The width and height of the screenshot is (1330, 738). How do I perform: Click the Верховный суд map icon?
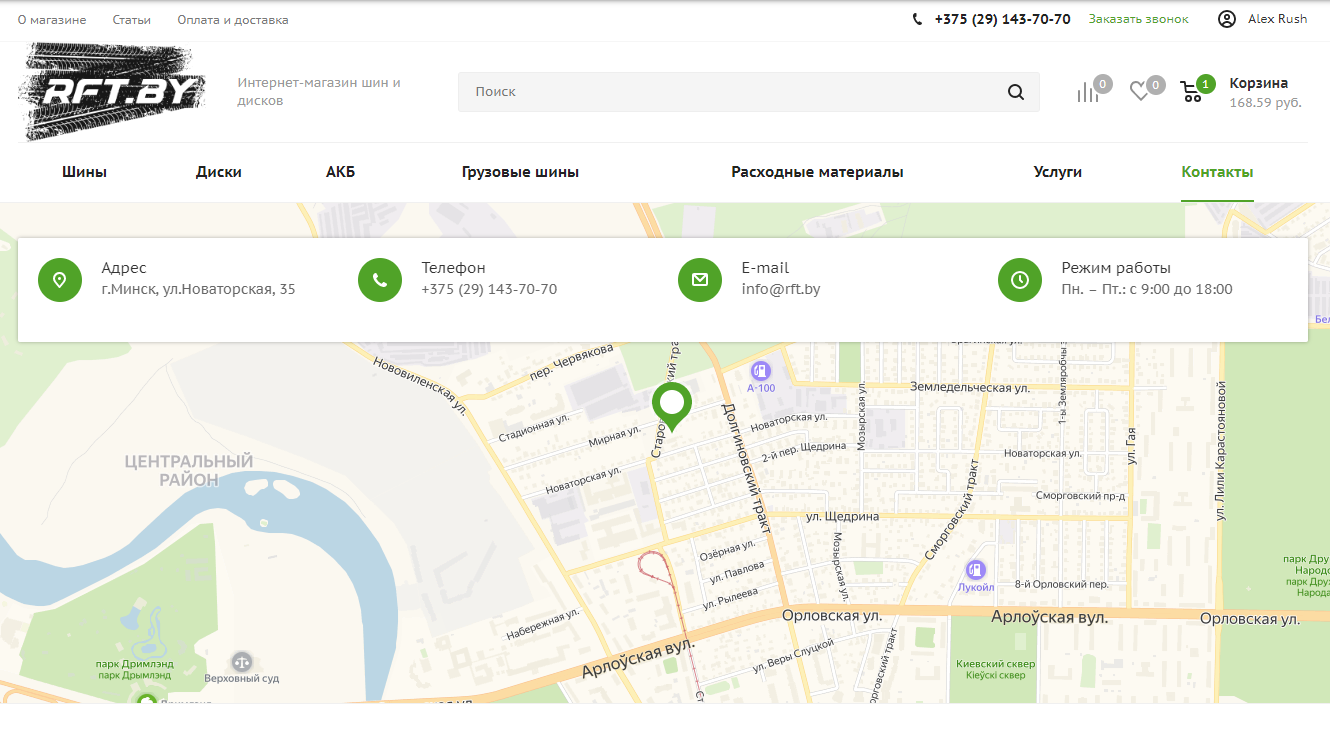coord(242,661)
